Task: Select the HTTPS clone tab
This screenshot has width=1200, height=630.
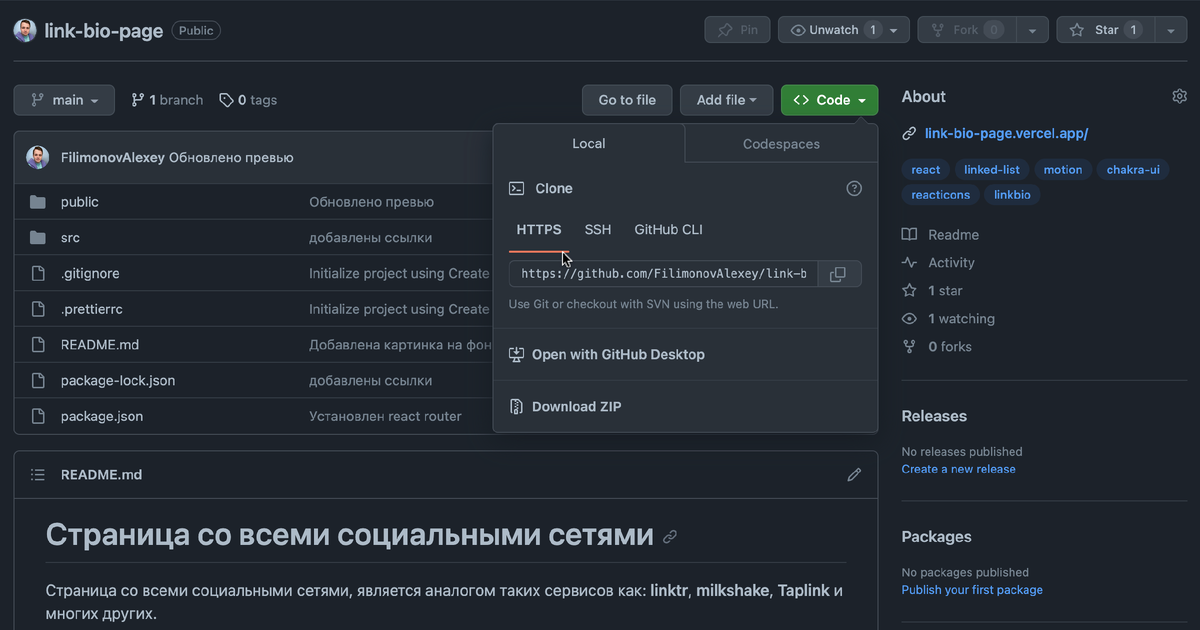Action: click(x=539, y=230)
